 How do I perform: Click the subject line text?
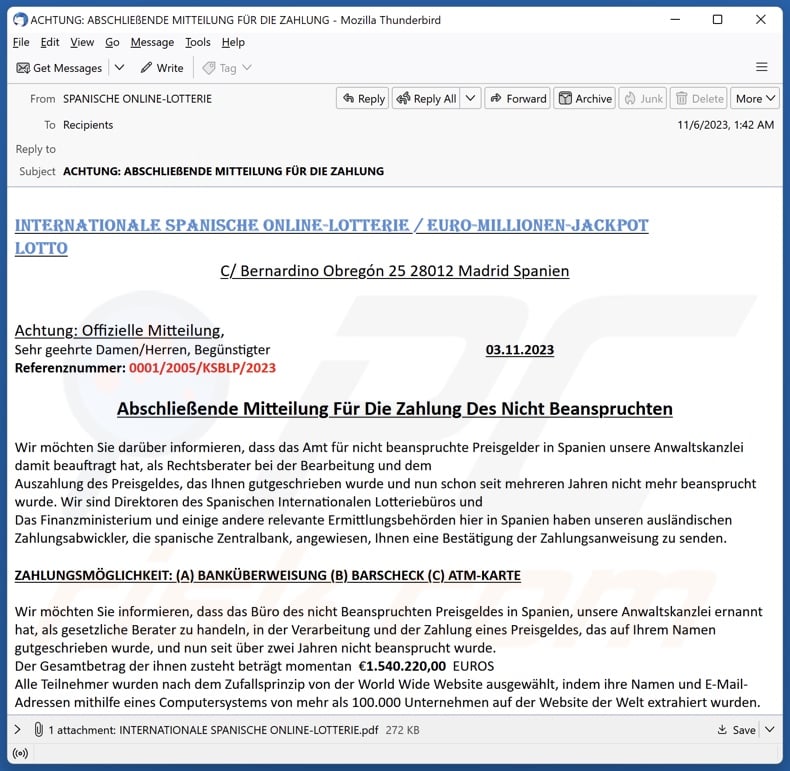223,171
